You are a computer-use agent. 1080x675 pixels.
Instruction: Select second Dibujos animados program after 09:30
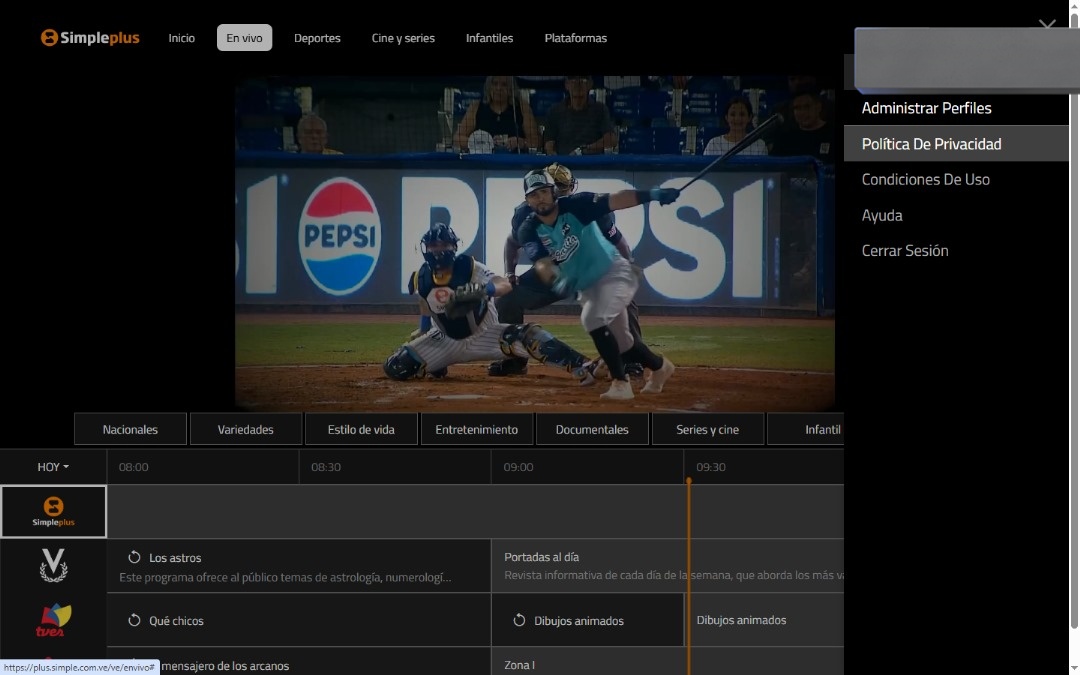click(764, 620)
